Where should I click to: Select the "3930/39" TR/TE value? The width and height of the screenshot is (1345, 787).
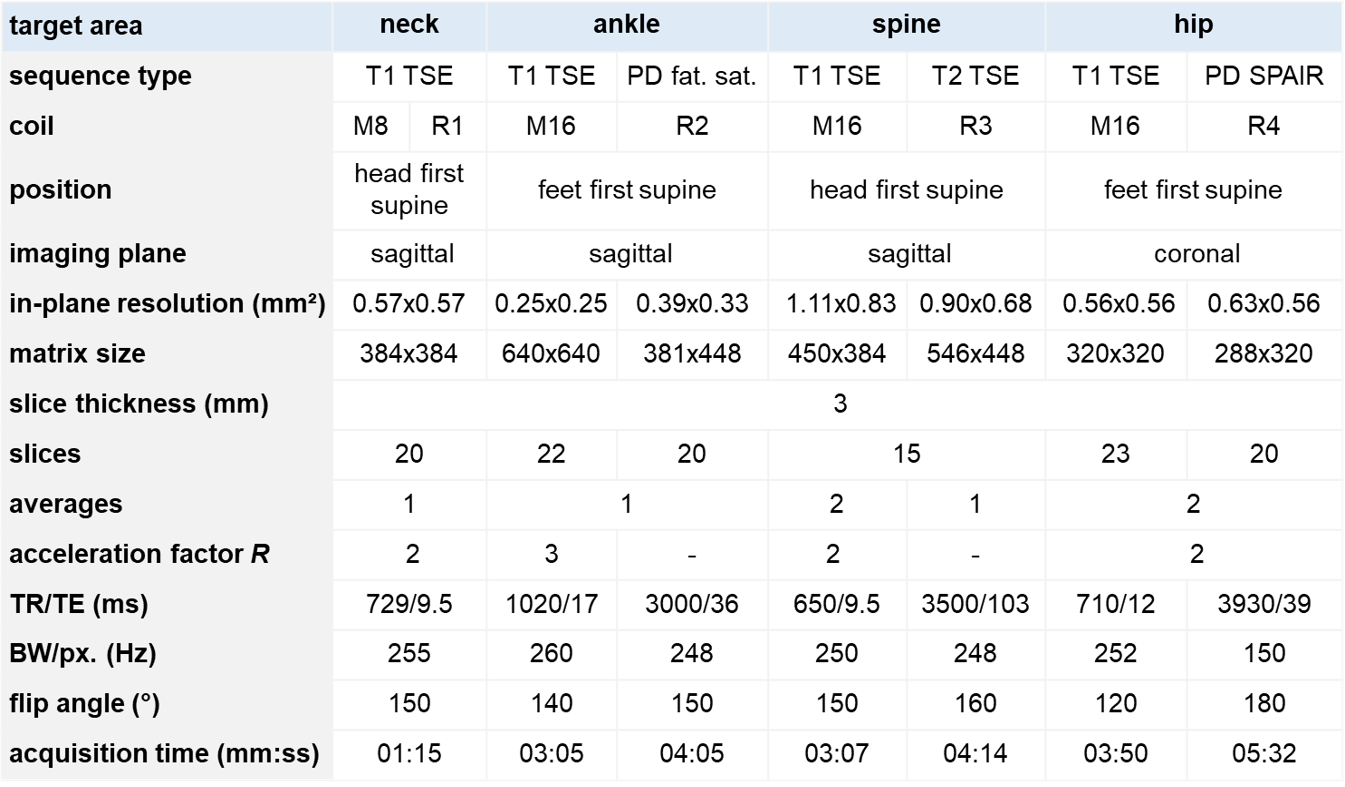click(x=1264, y=604)
